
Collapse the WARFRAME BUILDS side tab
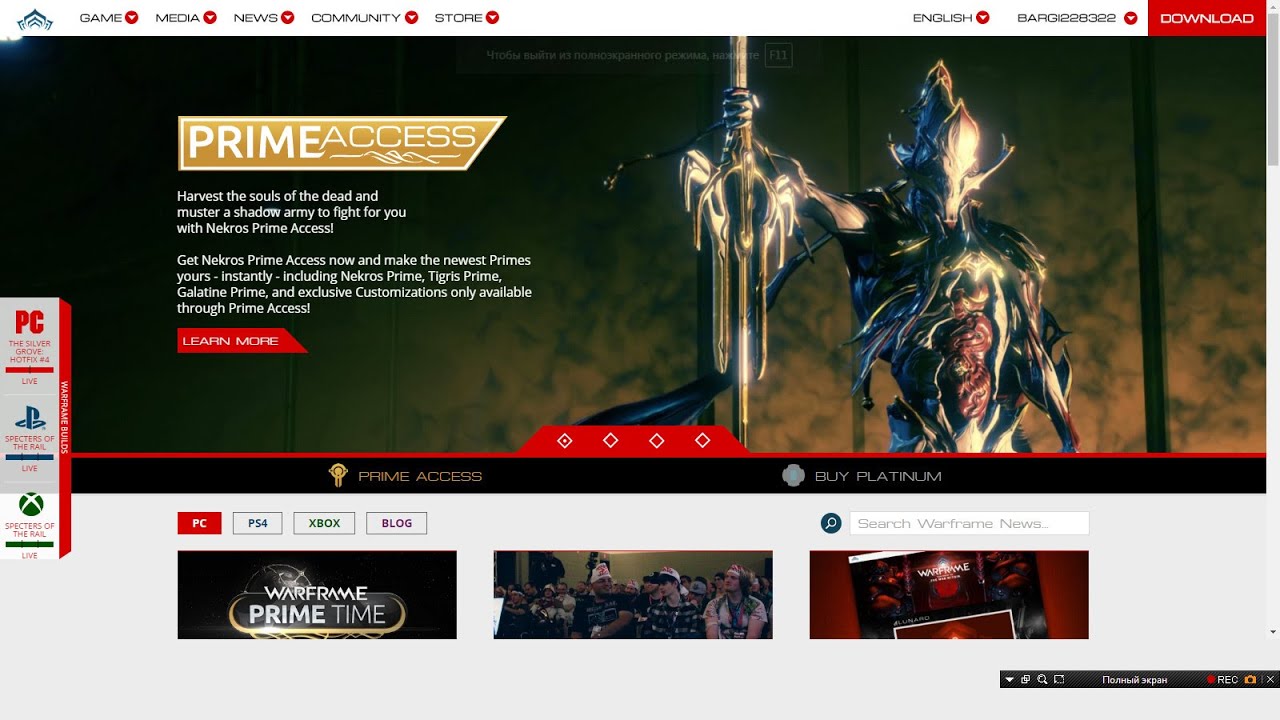pos(65,427)
